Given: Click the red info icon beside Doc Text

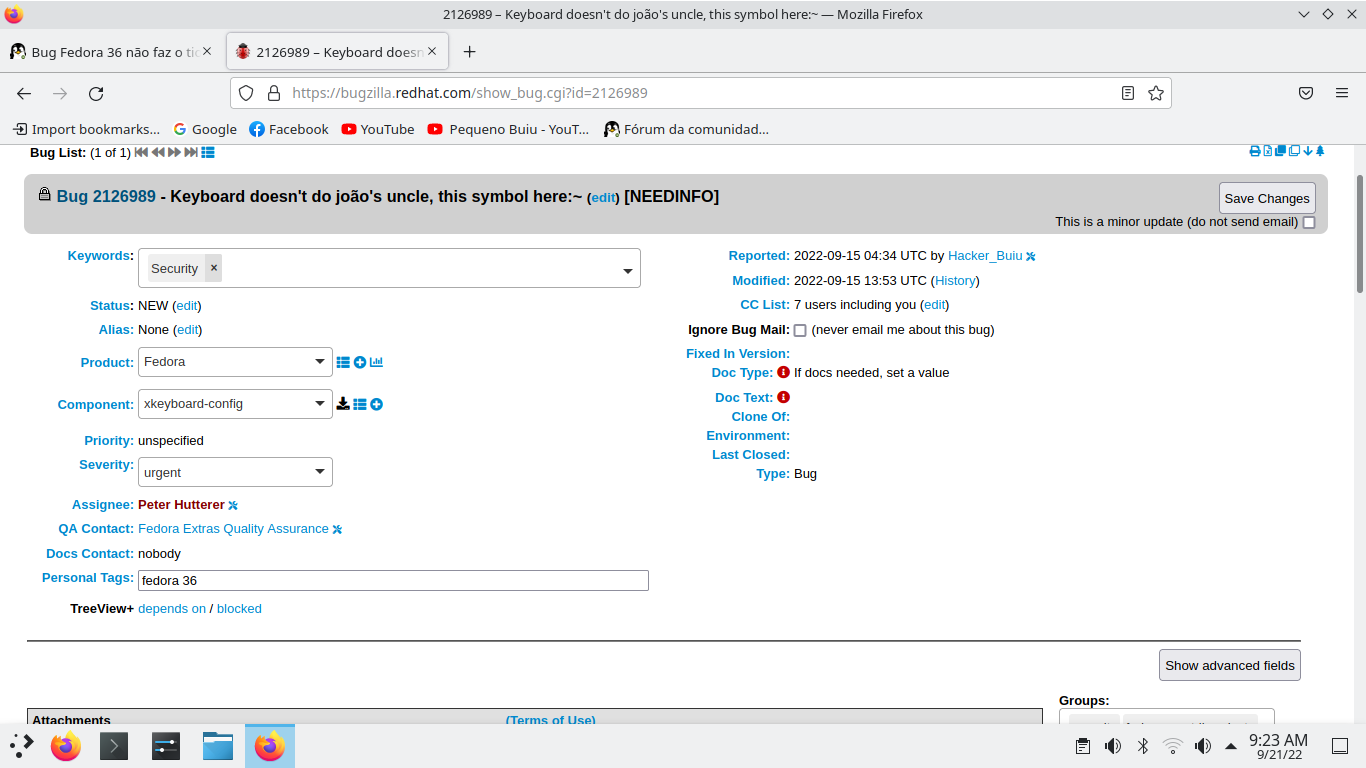Looking at the screenshot, I should [x=783, y=397].
